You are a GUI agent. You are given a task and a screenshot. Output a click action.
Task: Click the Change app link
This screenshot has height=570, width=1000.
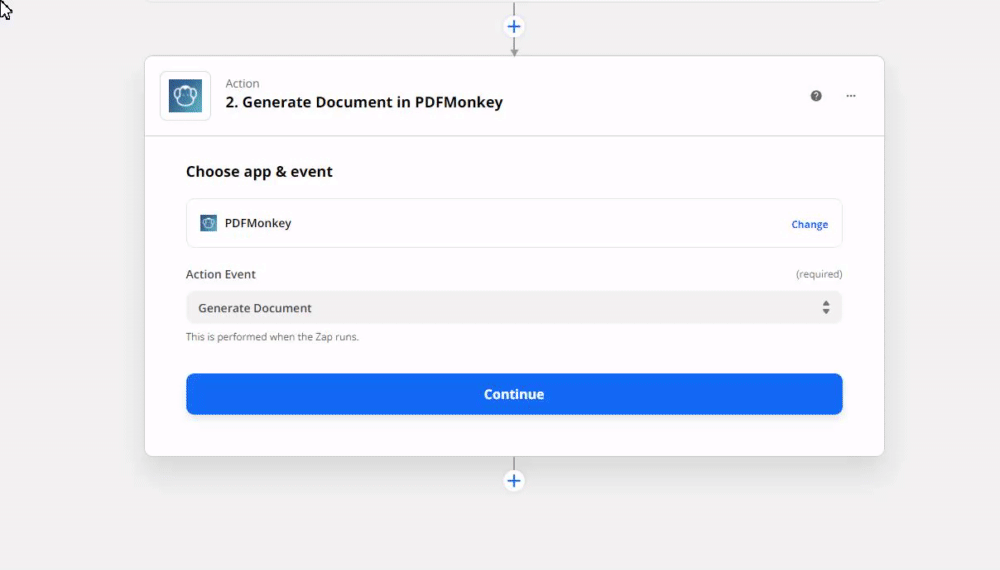point(809,224)
